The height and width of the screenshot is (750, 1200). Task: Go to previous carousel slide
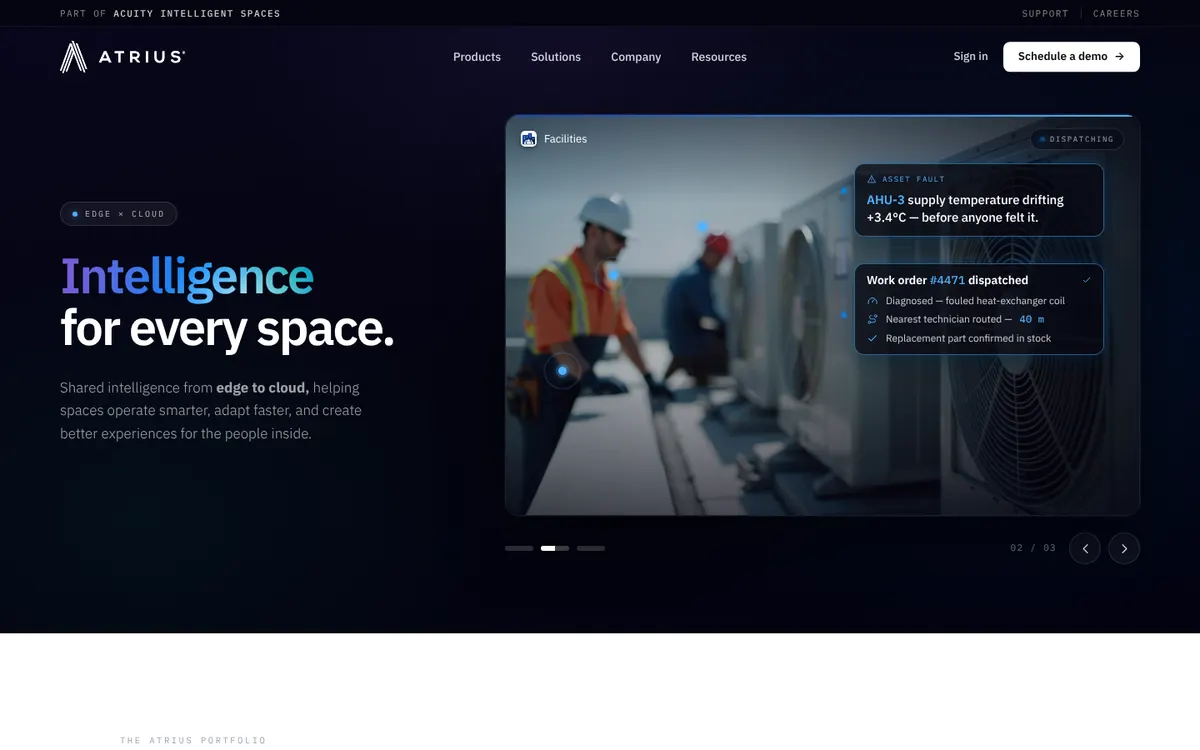pyautogui.click(x=1085, y=548)
